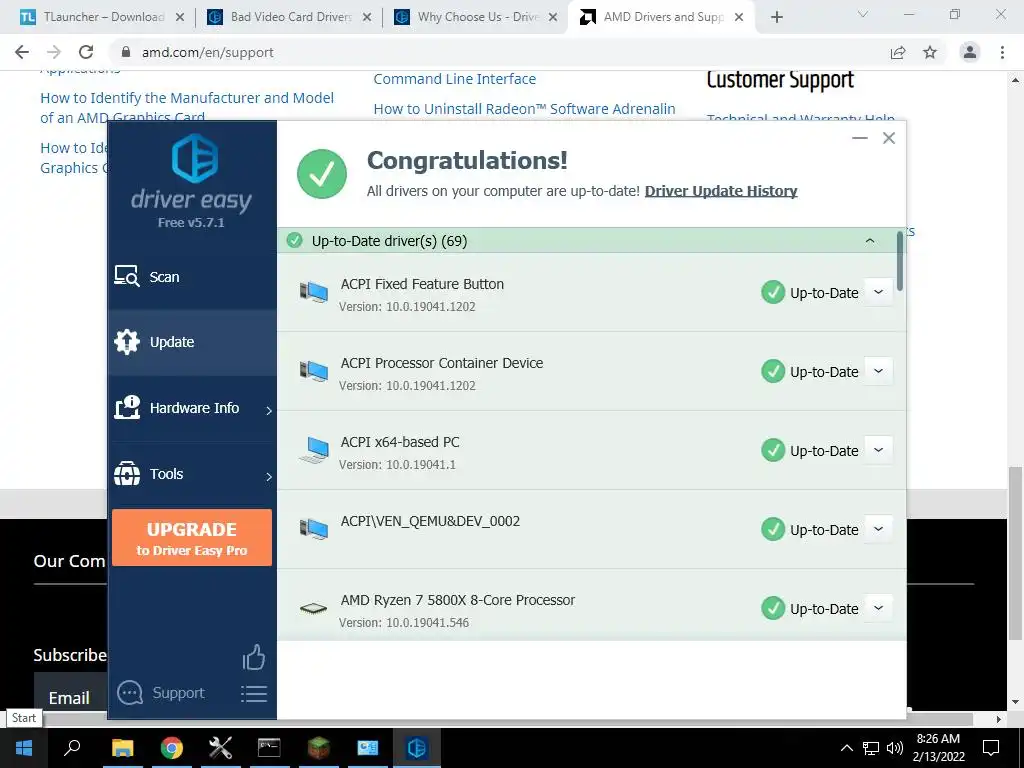
Task: Click ACPI\VEN_QEMU&DEV_0002 device icon
Action: (x=314, y=529)
